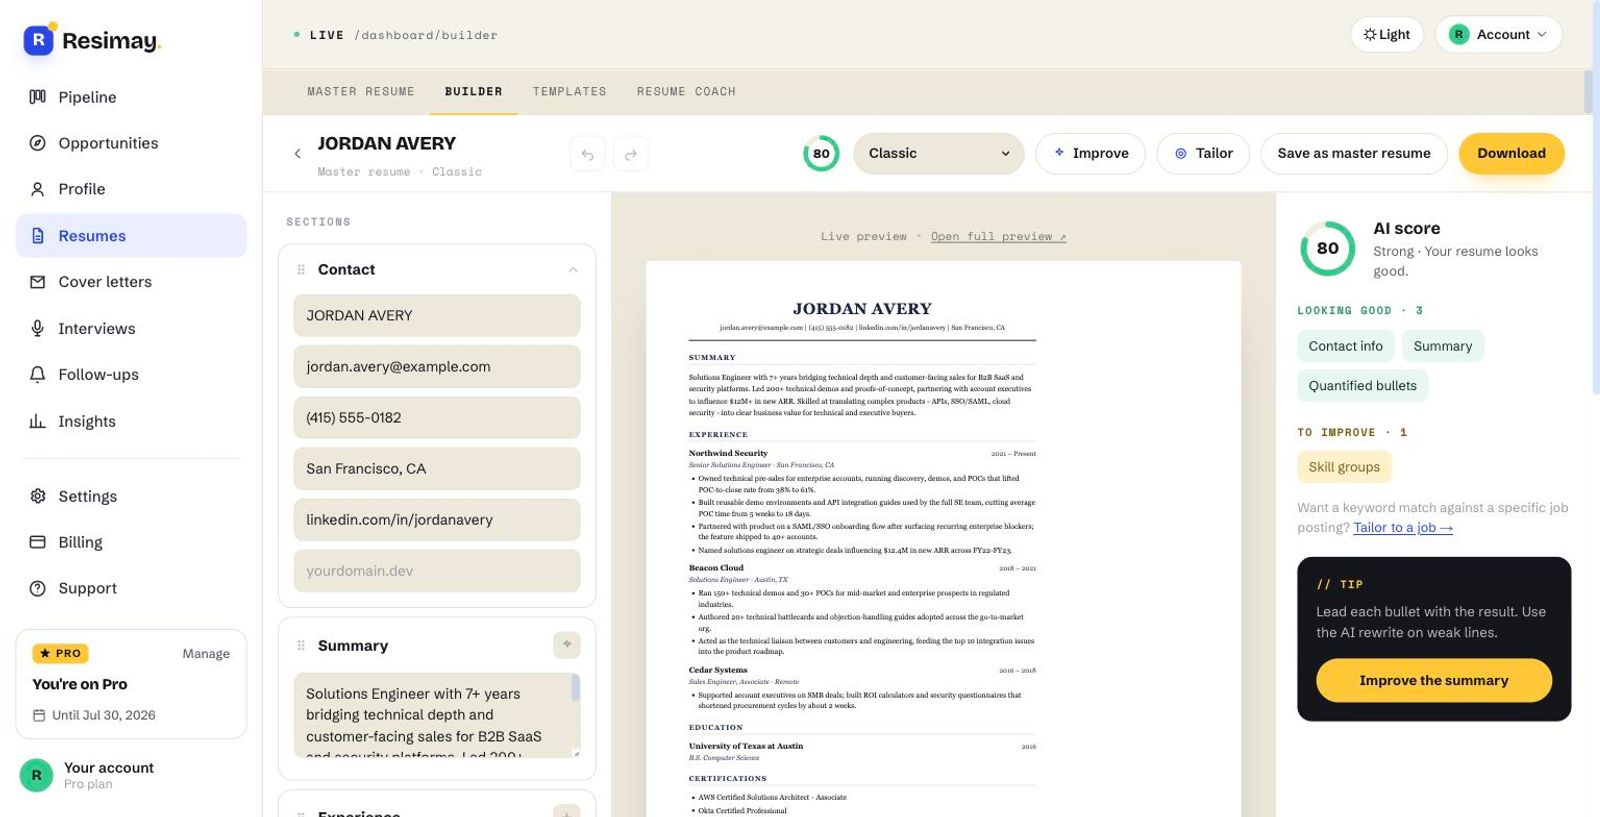Click the Improve button
This screenshot has height=817, width=1600.
[1091, 154]
